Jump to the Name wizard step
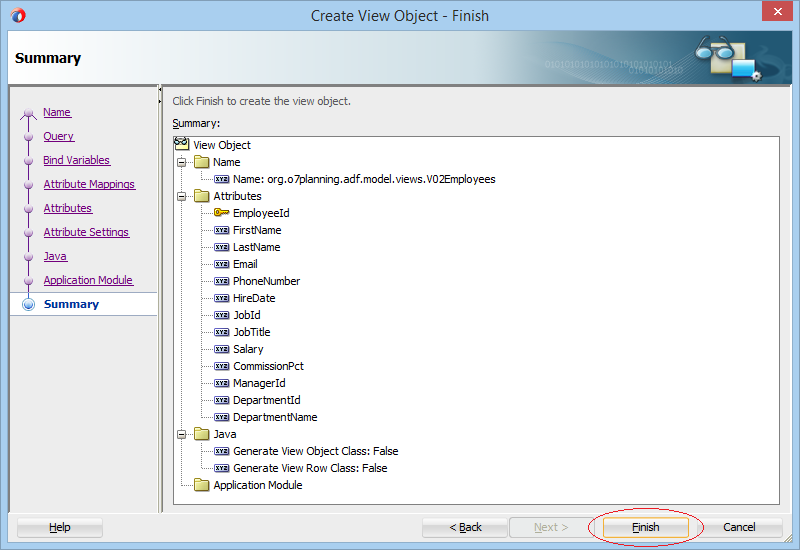This screenshot has width=800, height=550. [57, 112]
